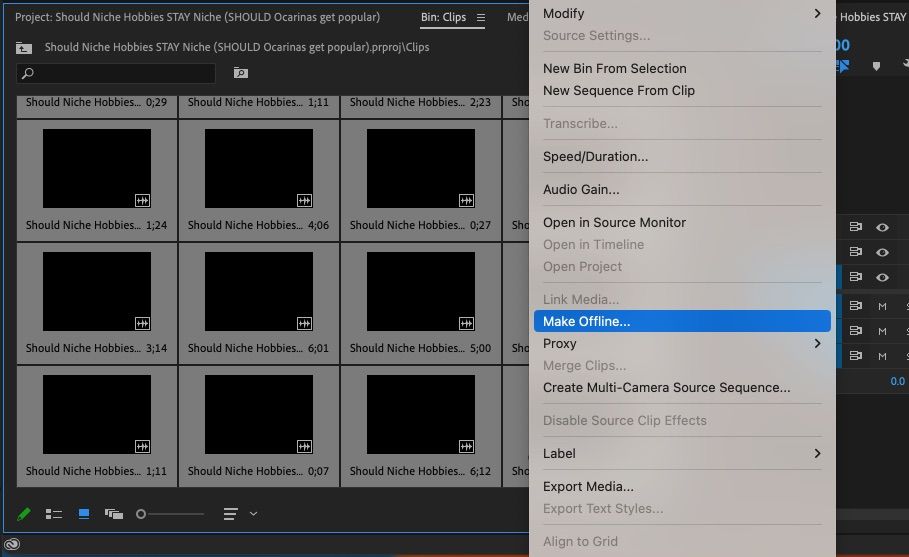
Task: Toggle the middle video track eye icon
Action: click(882, 252)
